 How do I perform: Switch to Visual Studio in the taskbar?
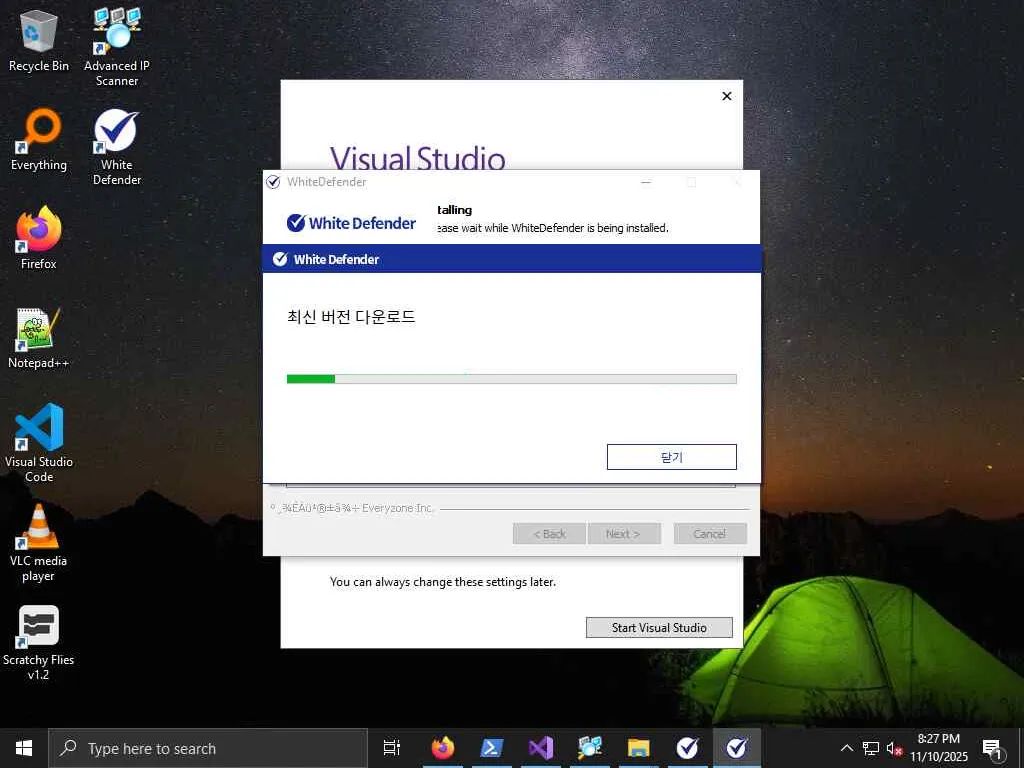point(541,748)
